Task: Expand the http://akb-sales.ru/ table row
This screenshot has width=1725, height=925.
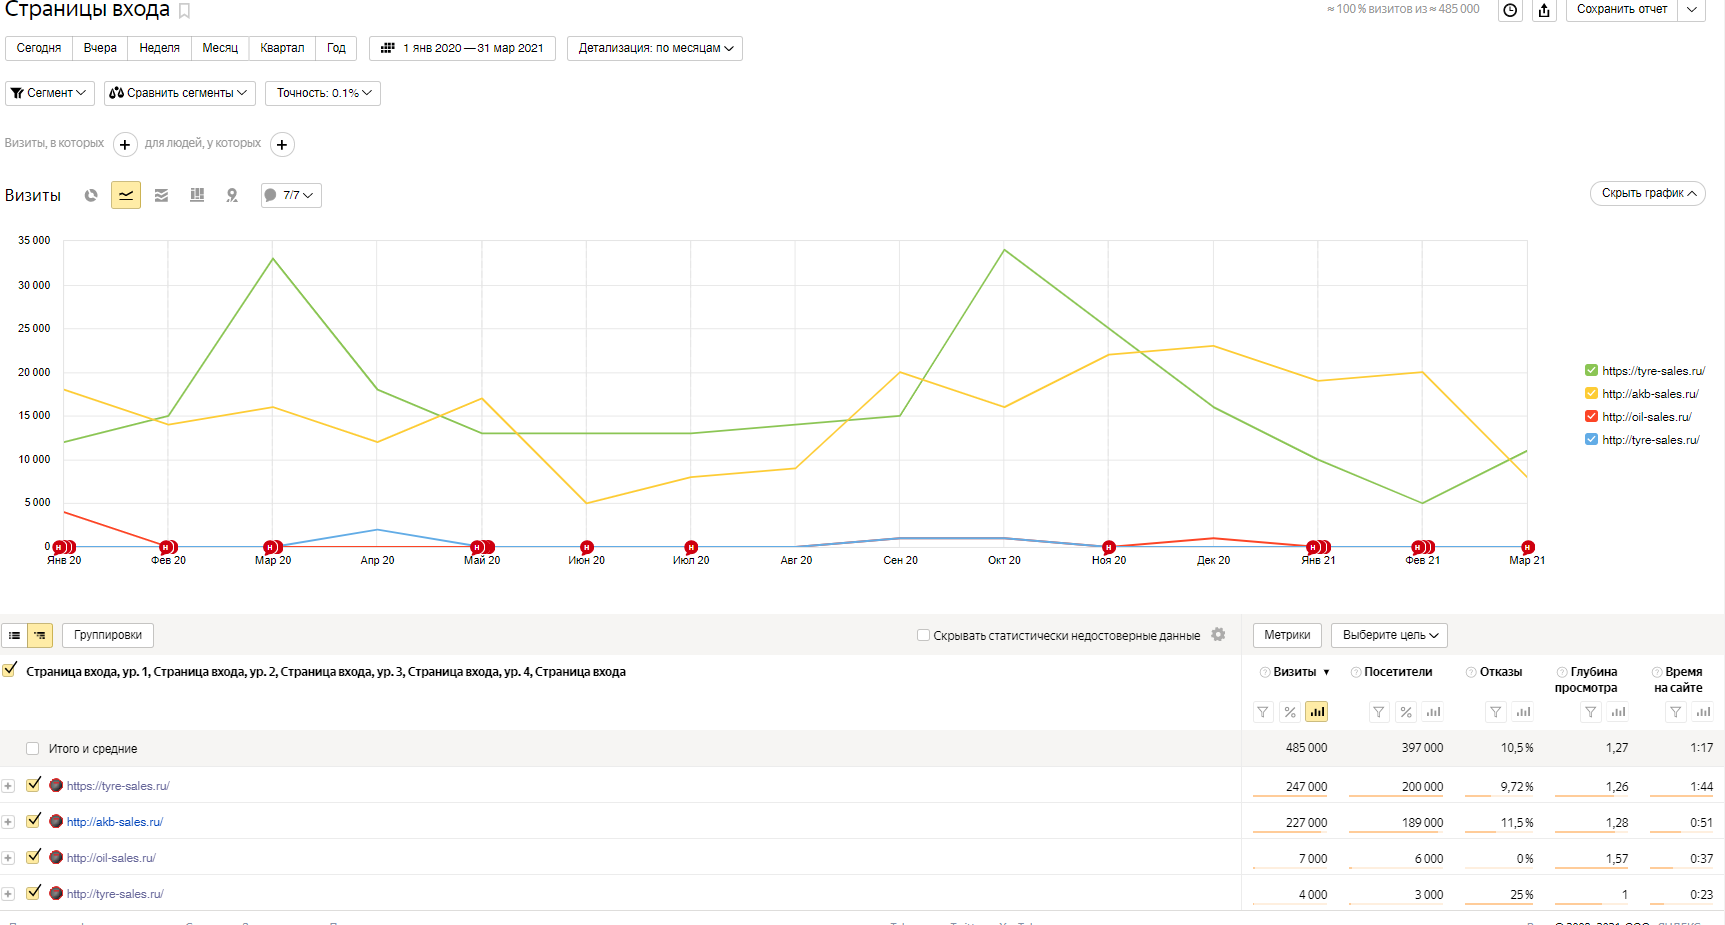Action: (x=8, y=822)
